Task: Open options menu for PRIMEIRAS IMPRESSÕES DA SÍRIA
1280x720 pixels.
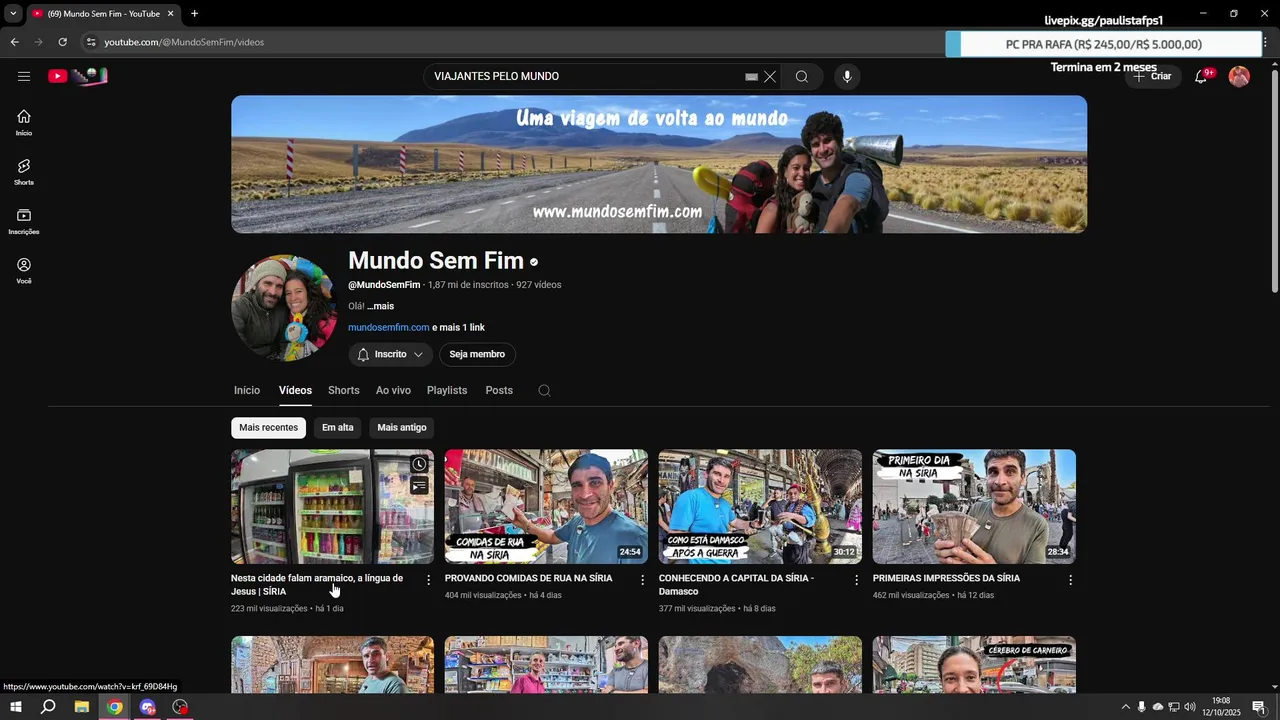Action: click(1071, 580)
